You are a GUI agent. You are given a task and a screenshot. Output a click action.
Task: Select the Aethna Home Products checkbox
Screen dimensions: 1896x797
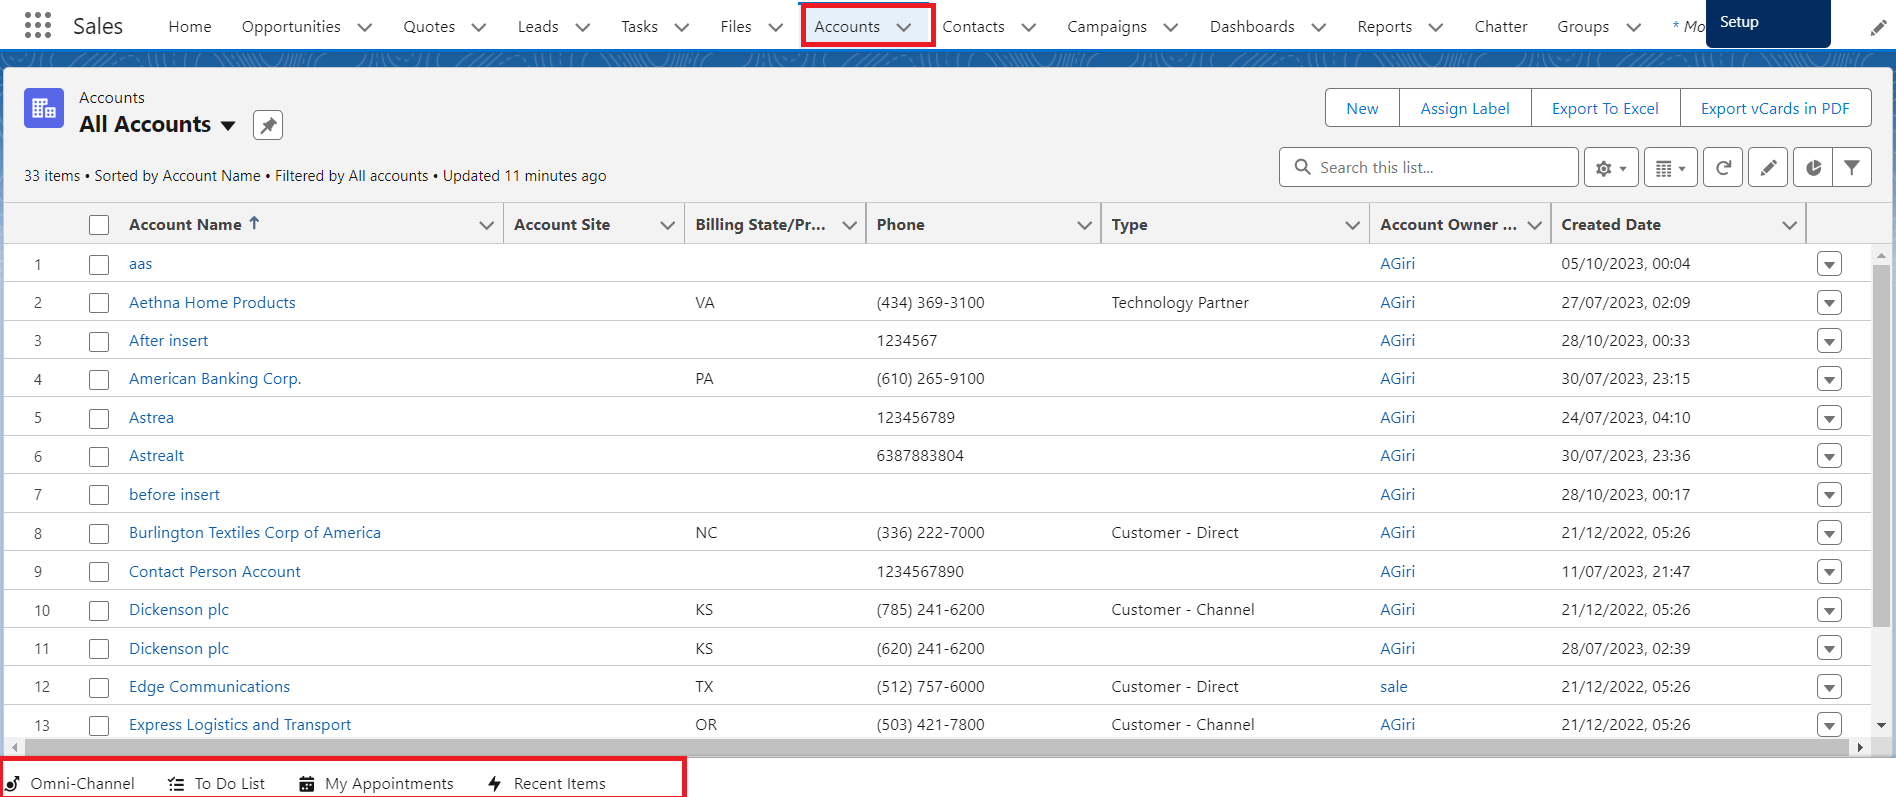click(99, 303)
